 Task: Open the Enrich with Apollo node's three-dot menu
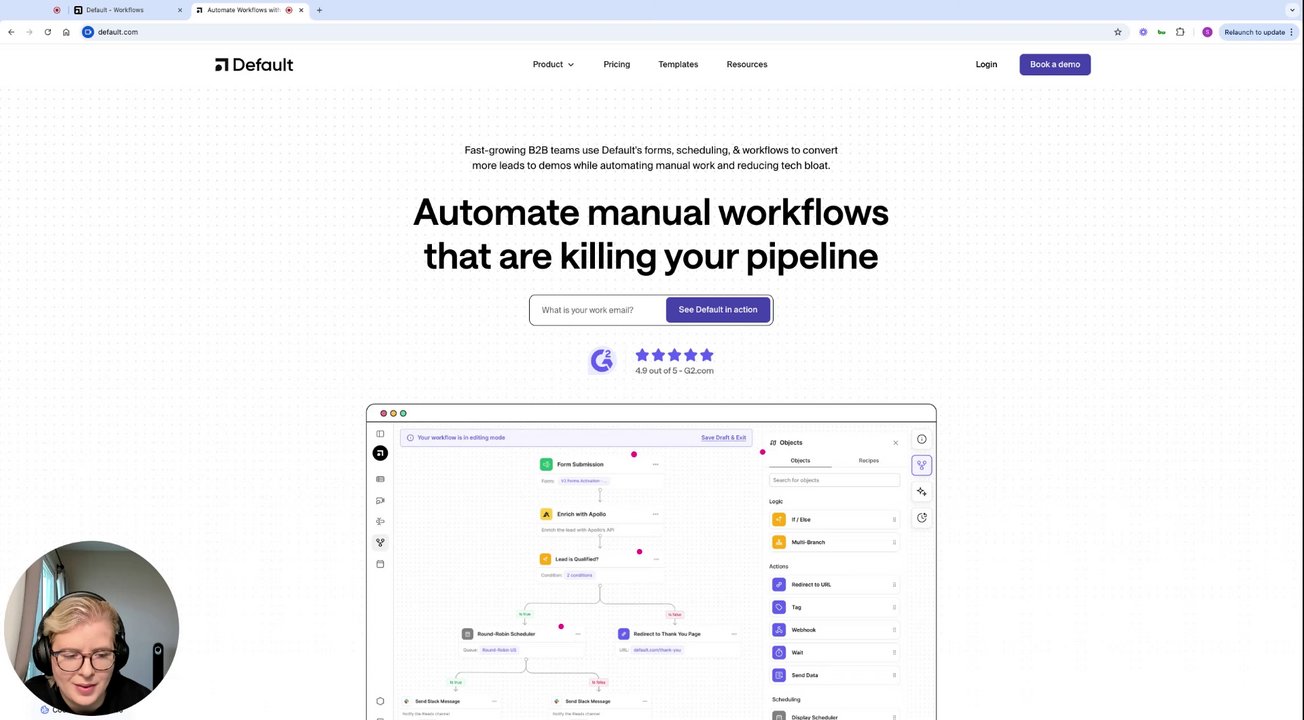click(656, 514)
